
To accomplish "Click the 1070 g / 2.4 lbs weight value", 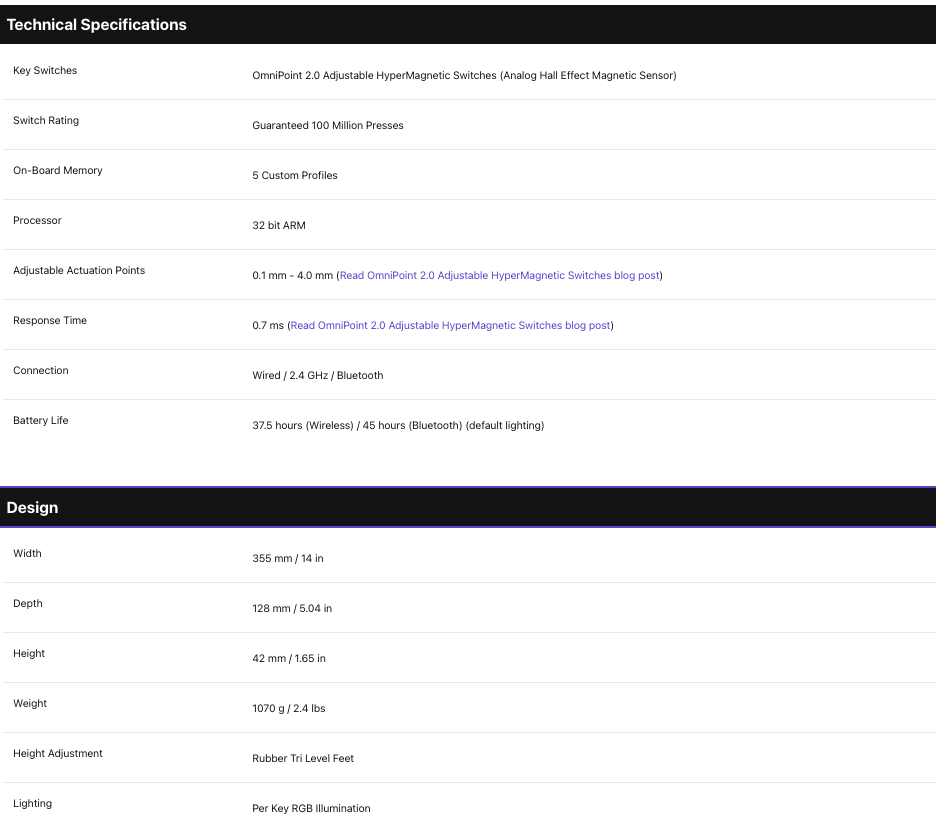I will pos(289,708).
